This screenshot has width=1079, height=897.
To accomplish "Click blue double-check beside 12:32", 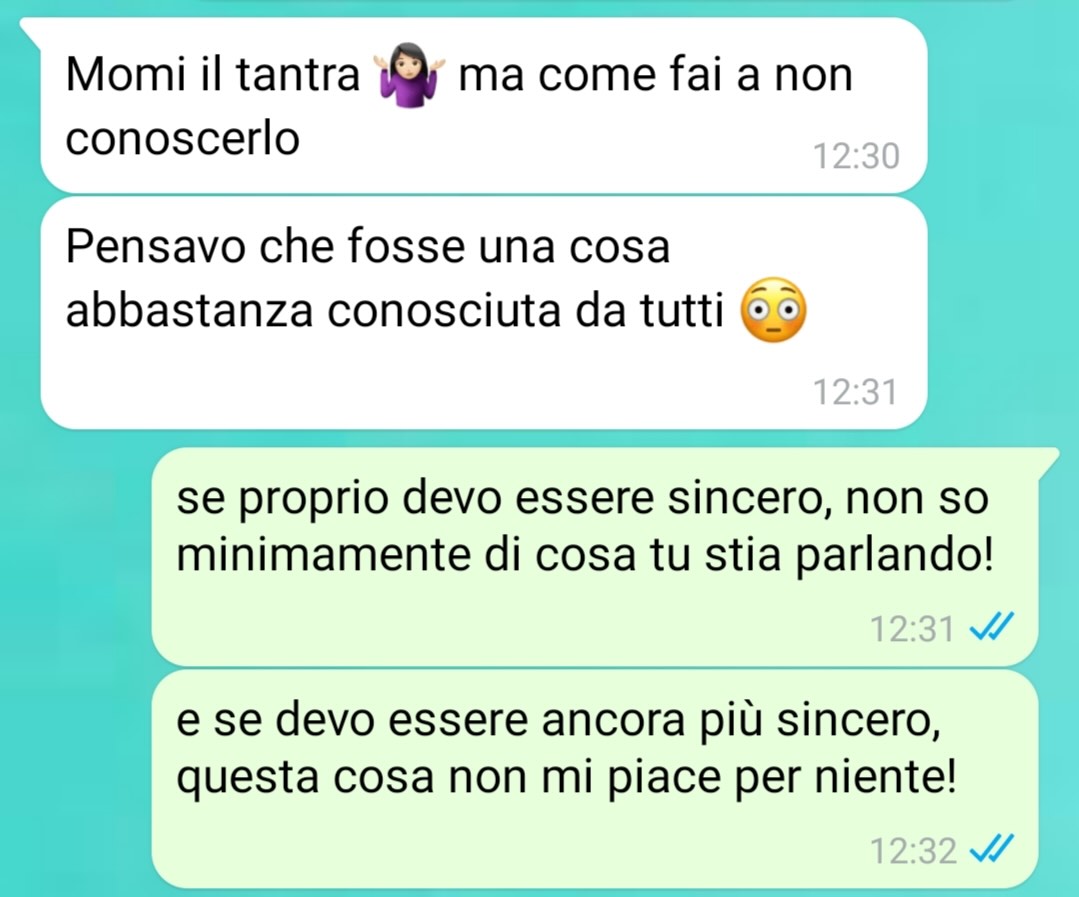I will (x=991, y=848).
